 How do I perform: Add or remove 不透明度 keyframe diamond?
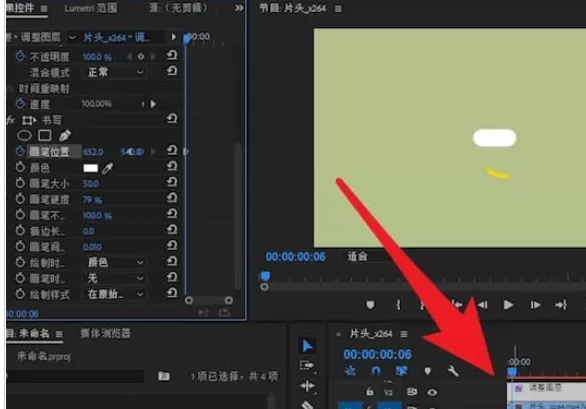(x=141, y=57)
